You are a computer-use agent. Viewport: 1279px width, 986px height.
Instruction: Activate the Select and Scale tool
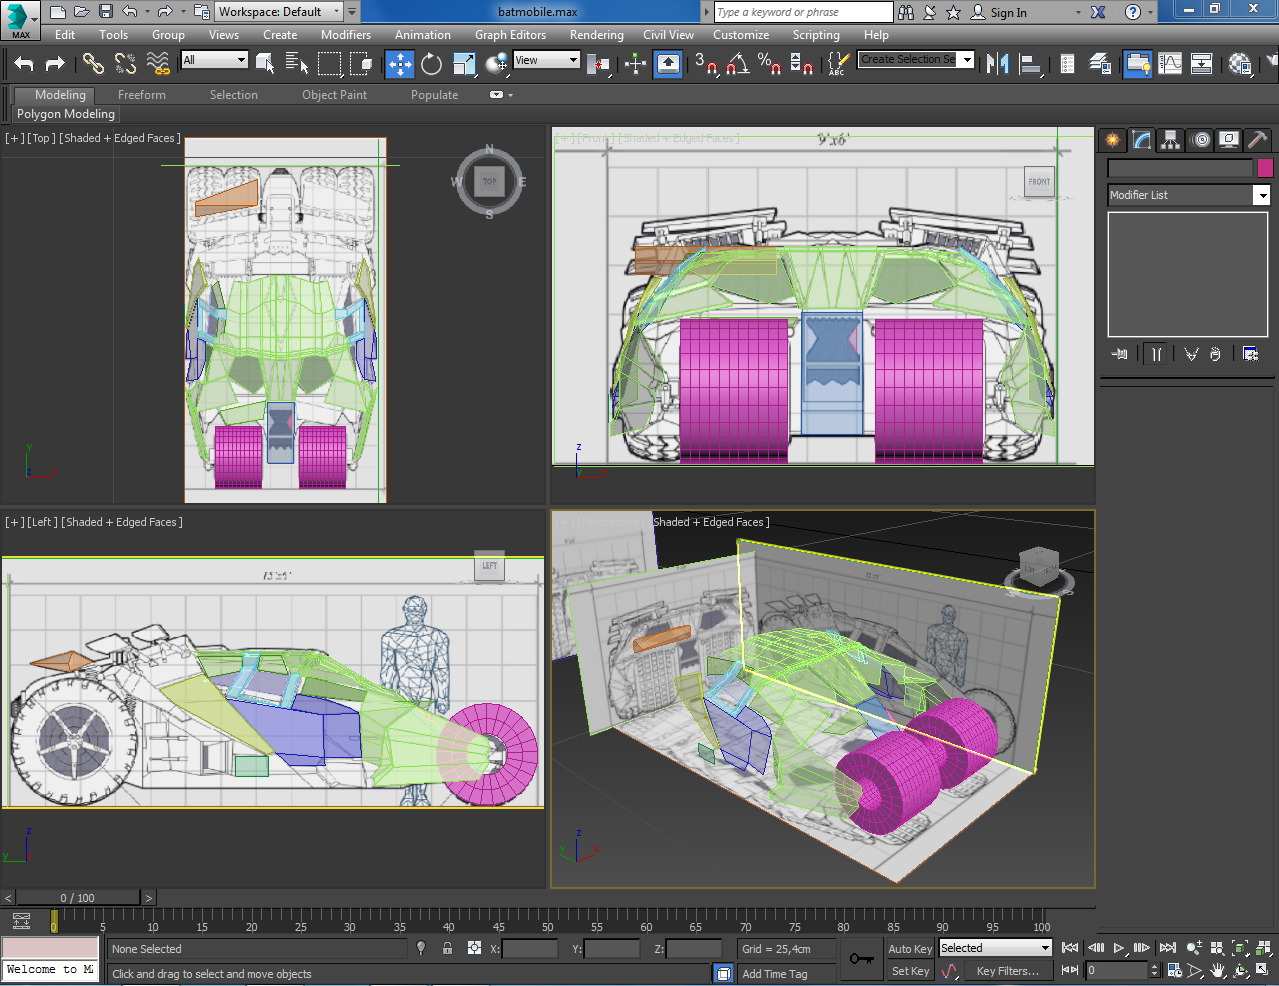point(464,64)
